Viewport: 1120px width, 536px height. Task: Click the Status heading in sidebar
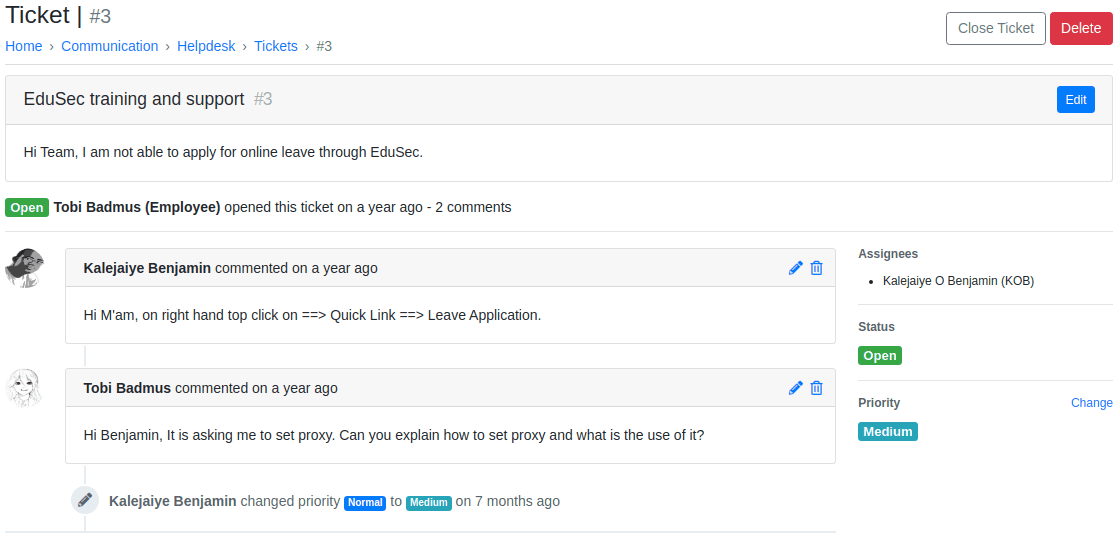[x=876, y=327]
